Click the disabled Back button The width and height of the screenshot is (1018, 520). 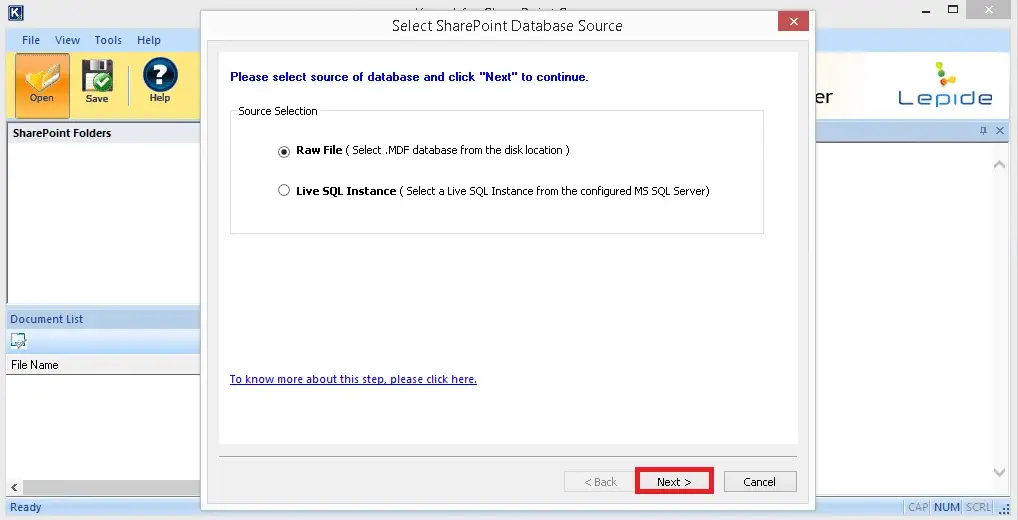pyautogui.click(x=601, y=482)
